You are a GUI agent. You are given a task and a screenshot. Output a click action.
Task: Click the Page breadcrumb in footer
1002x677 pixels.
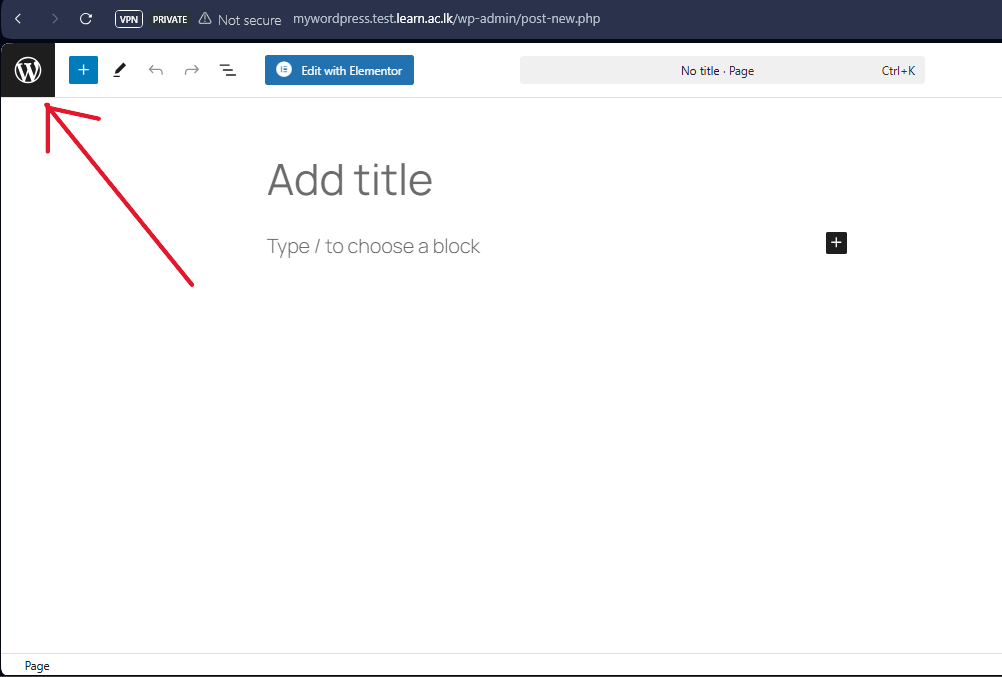(x=37, y=665)
